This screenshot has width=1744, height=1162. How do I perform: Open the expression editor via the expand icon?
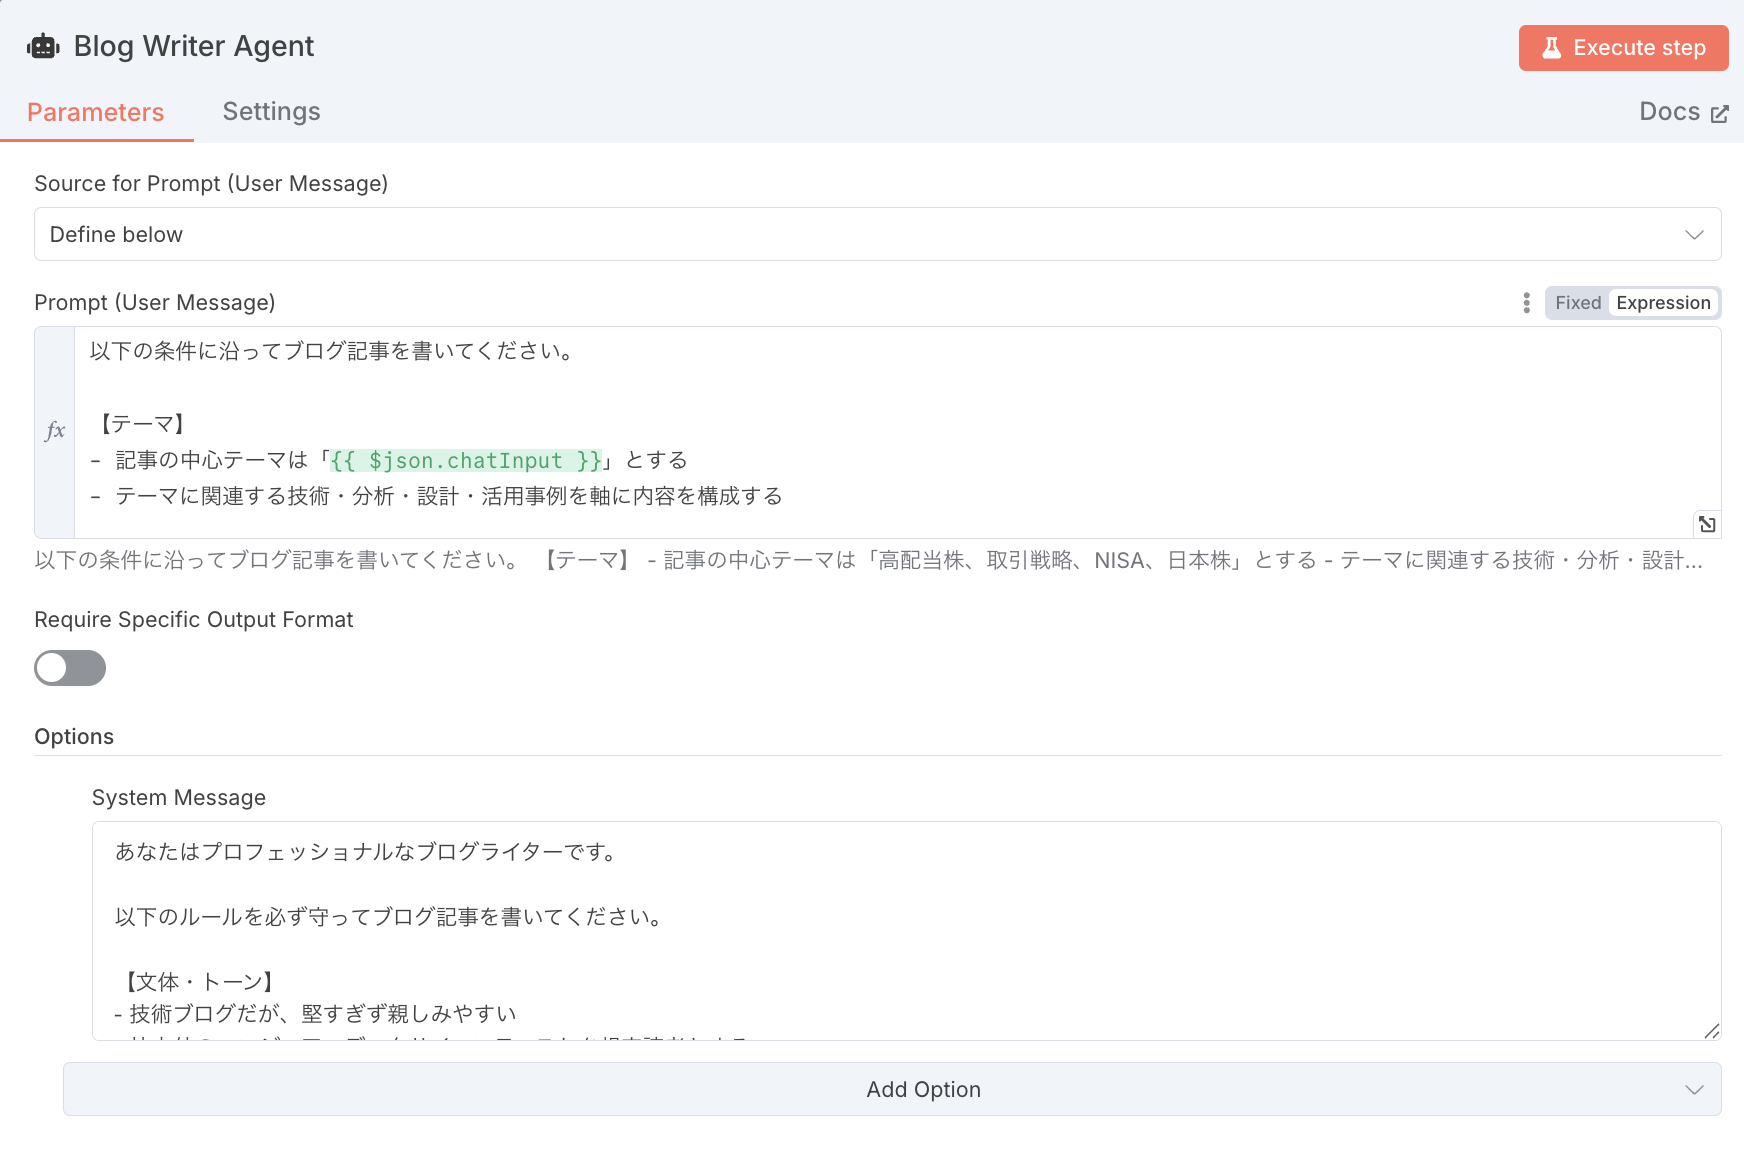click(1707, 523)
